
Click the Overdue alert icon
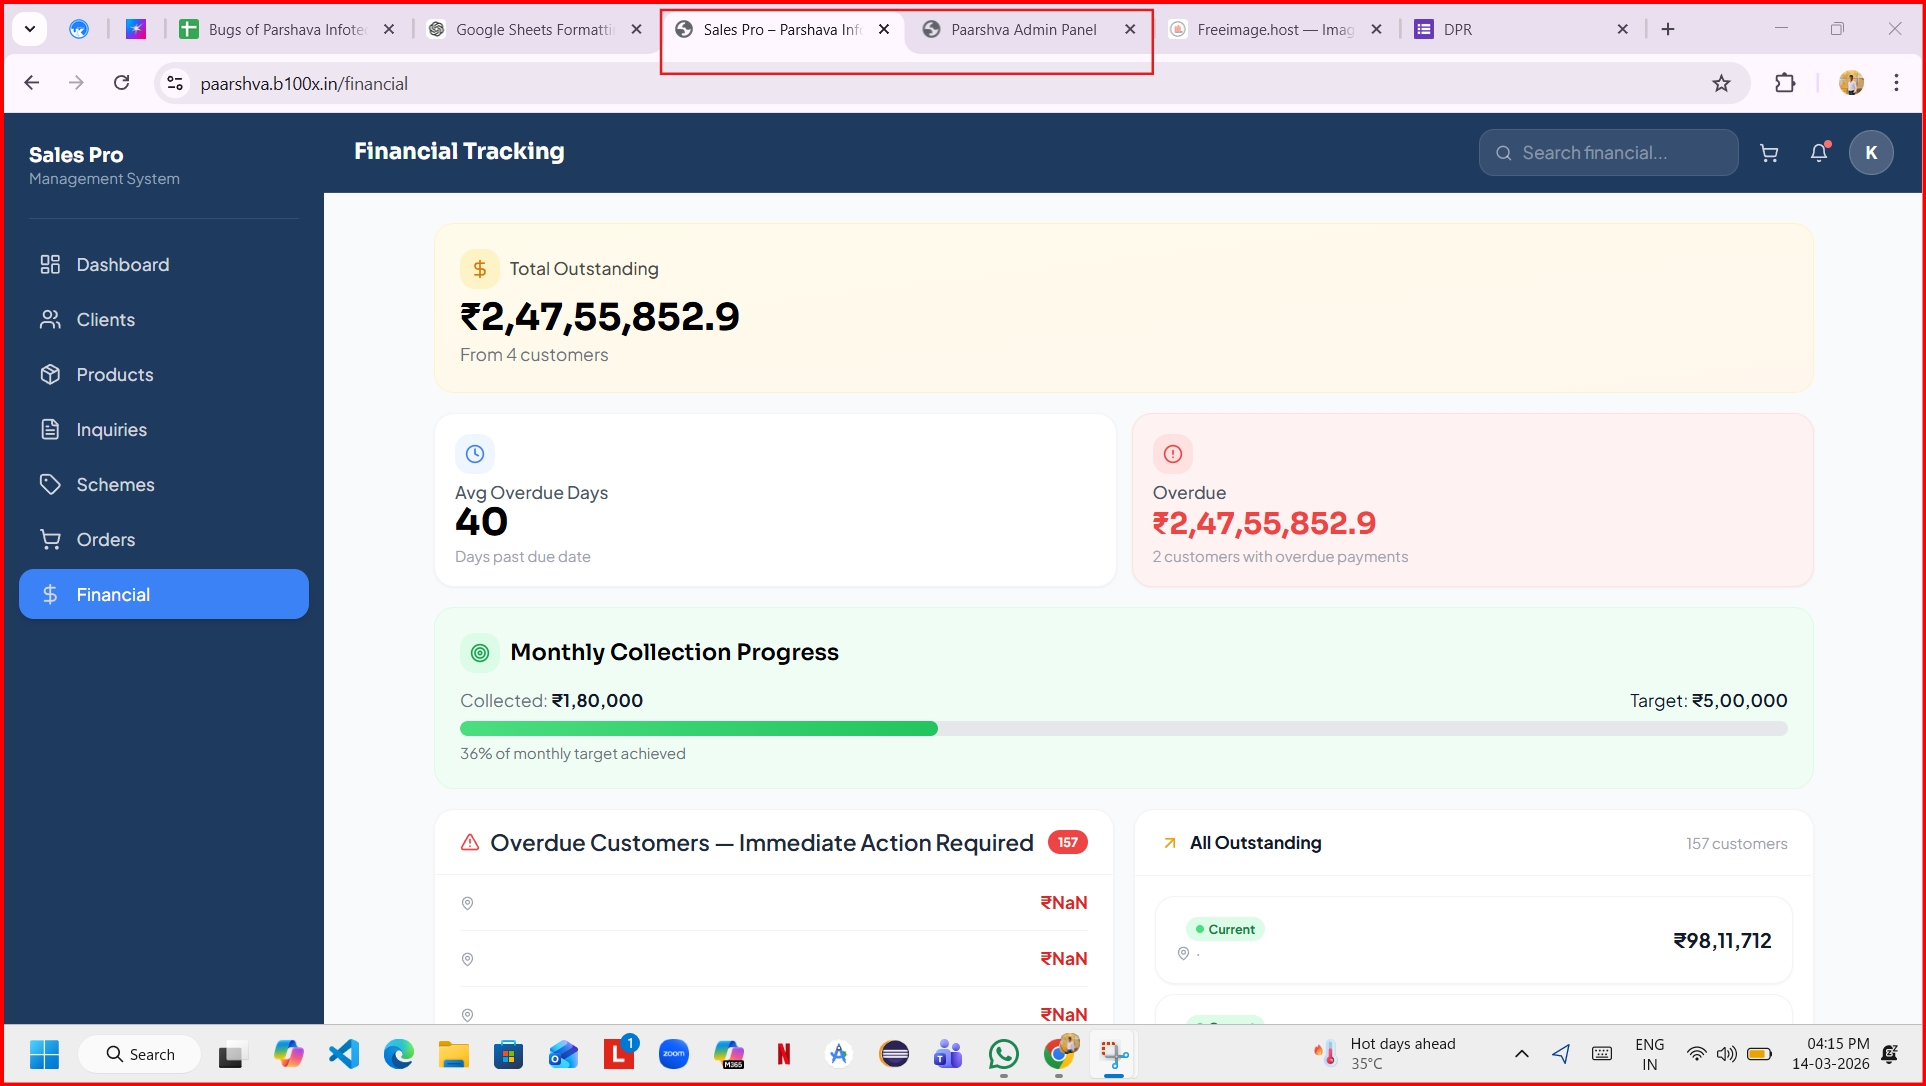1173,454
